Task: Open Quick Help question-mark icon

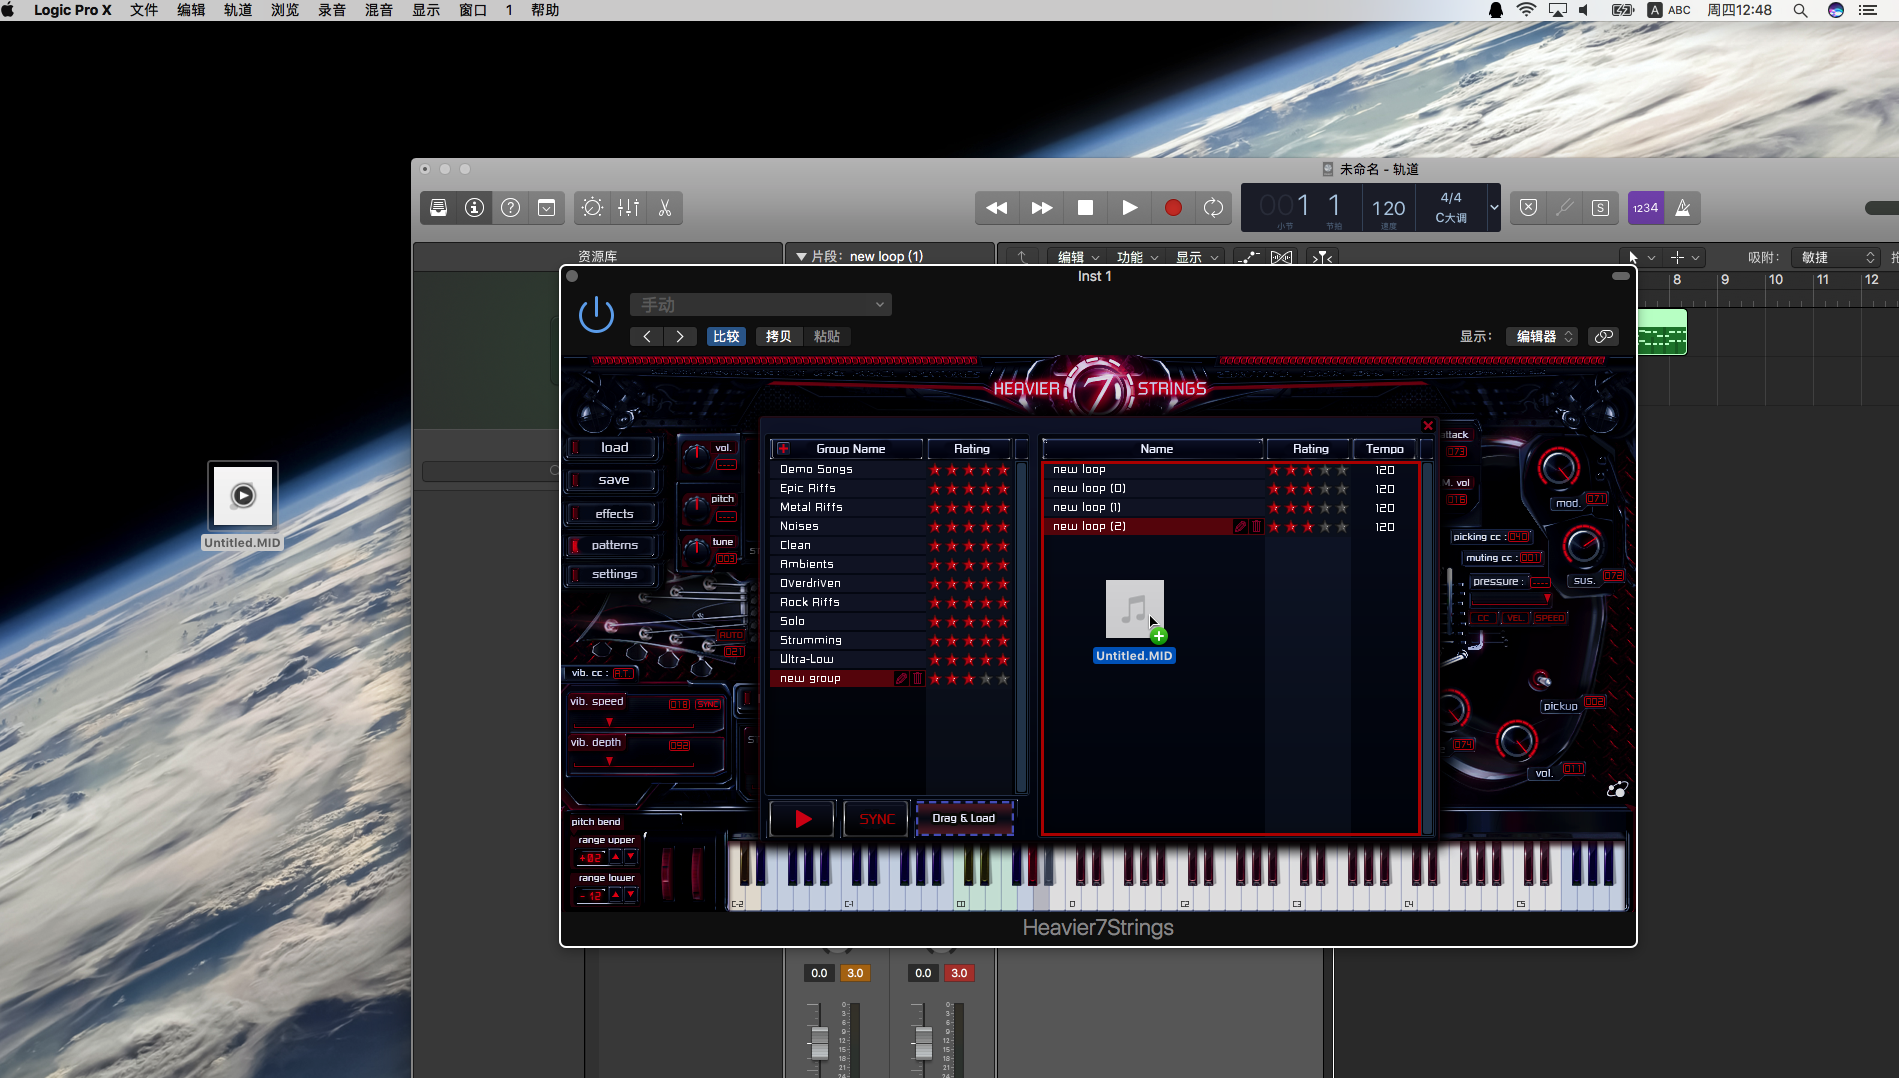Action: click(510, 208)
